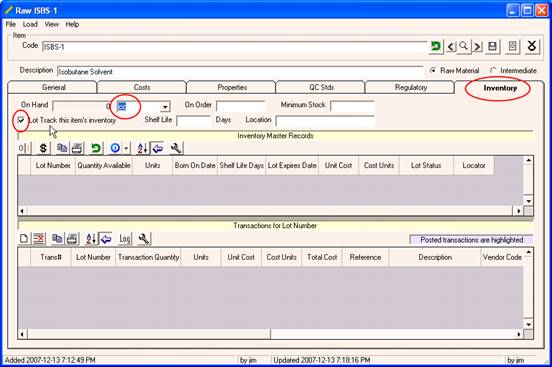552x367 pixels.
Task: Switch to the Properties tab
Action: pos(232,87)
